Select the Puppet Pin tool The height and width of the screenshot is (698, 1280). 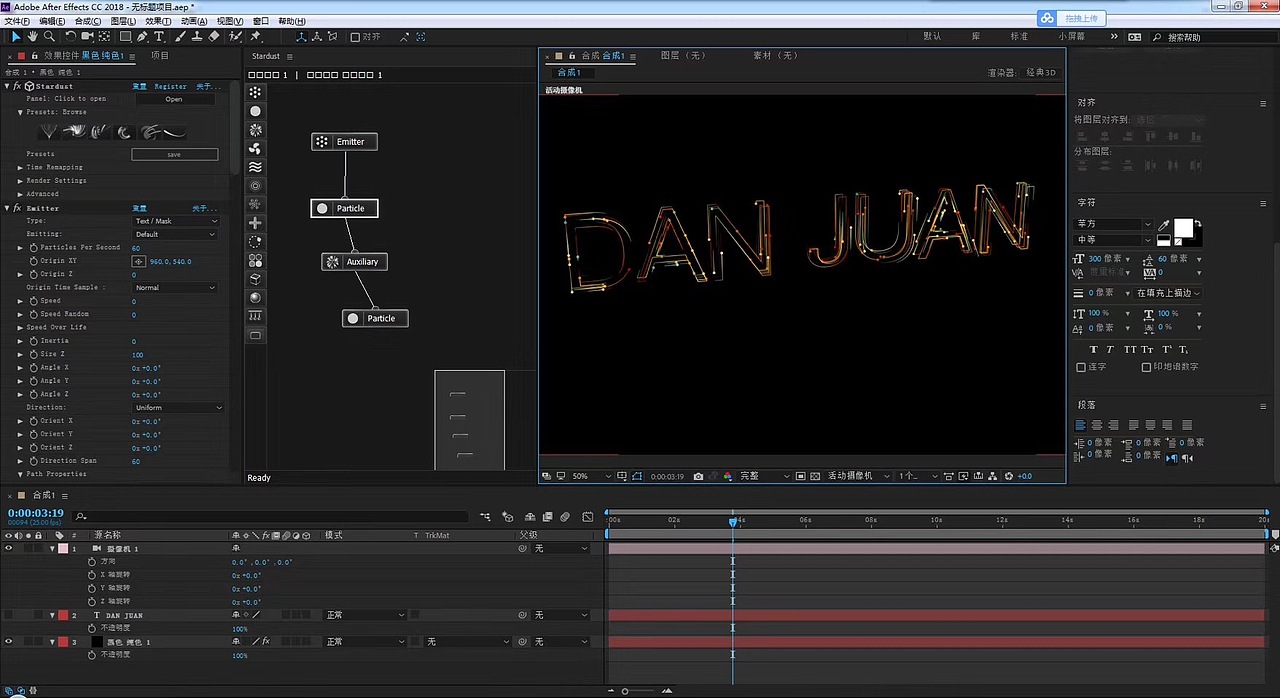255,37
